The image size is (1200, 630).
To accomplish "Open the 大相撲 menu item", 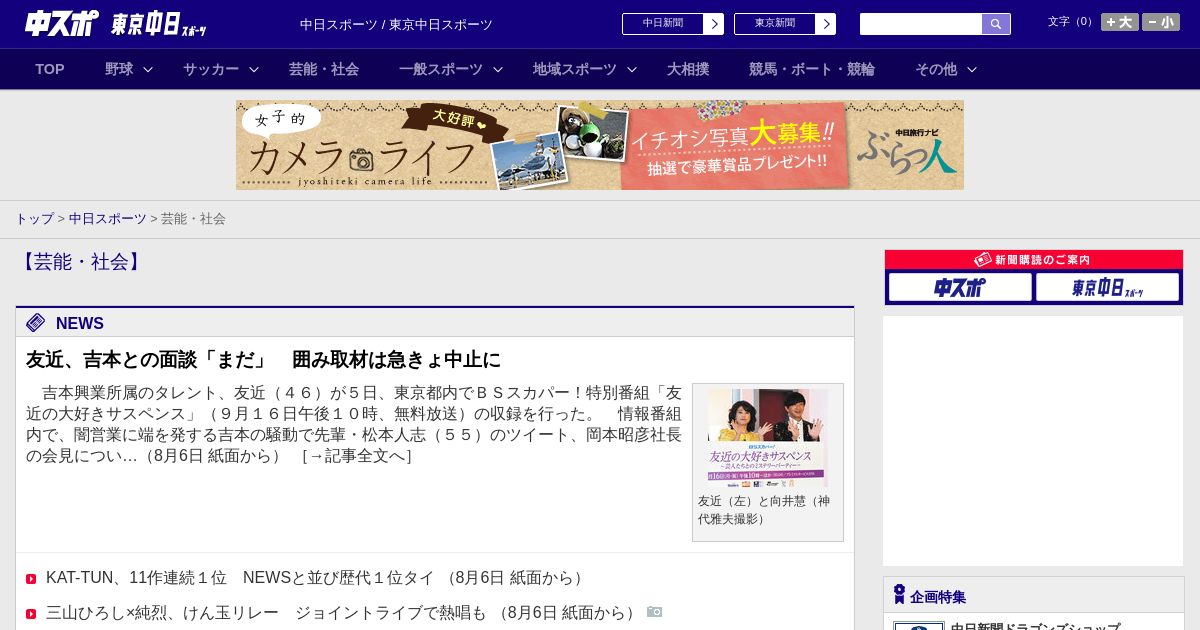I will 688,69.
